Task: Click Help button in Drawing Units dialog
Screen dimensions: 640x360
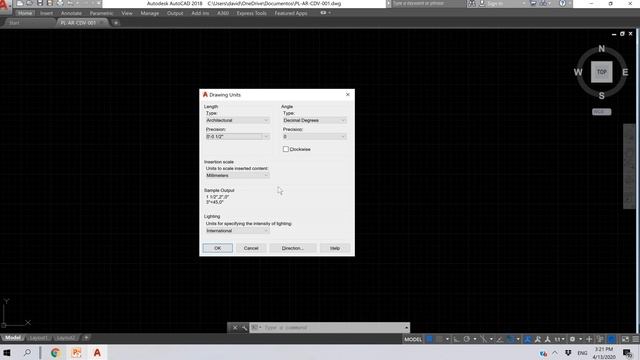Action: point(335,248)
